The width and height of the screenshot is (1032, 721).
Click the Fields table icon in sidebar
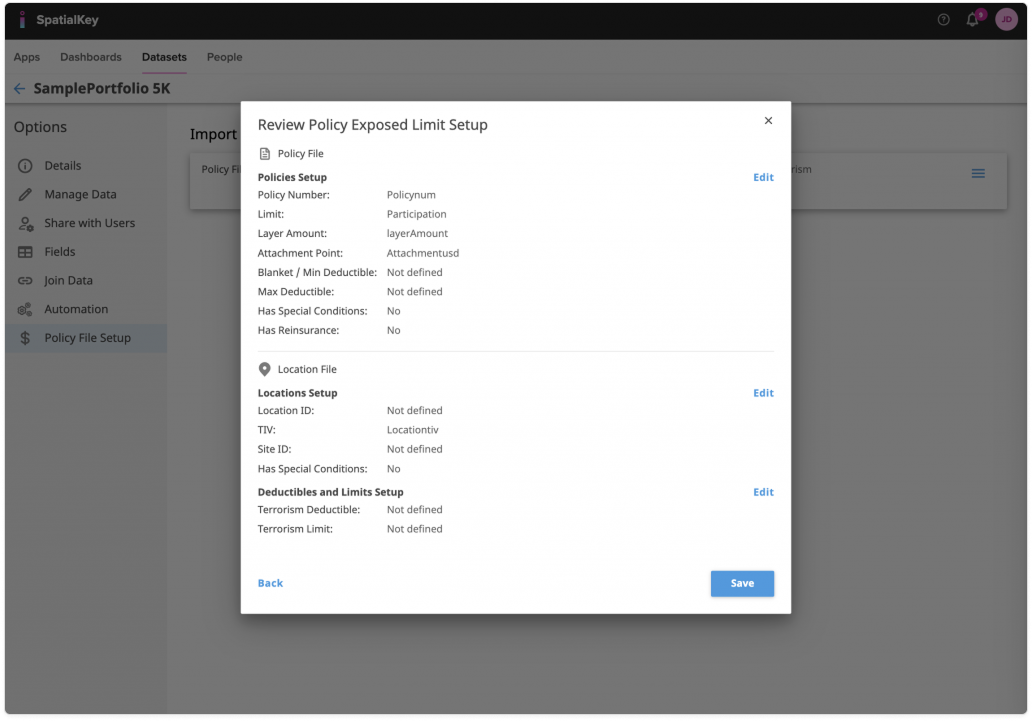tap(25, 252)
